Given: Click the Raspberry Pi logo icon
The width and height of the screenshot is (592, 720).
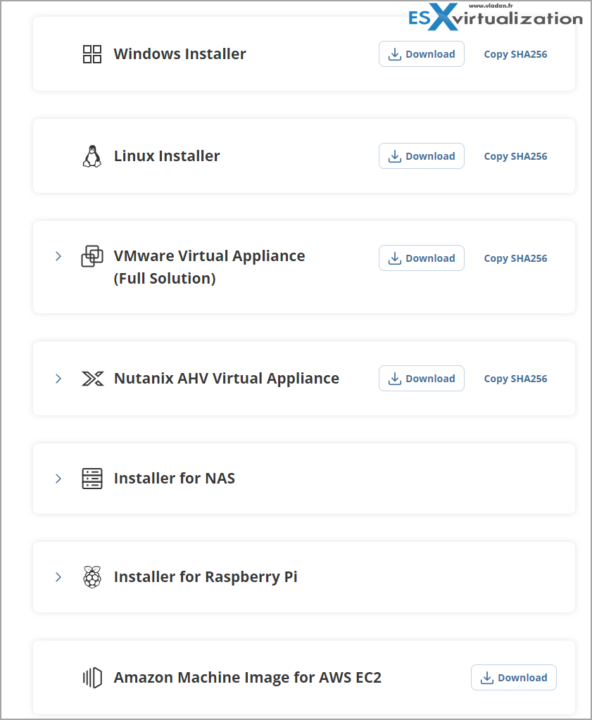Looking at the screenshot, I should (x=92, y=577).
